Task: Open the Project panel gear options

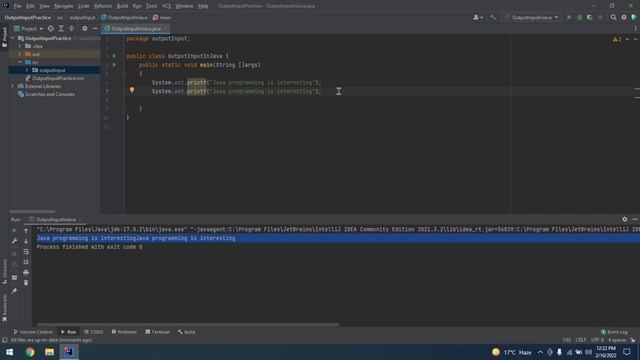Action: (84, 29)
